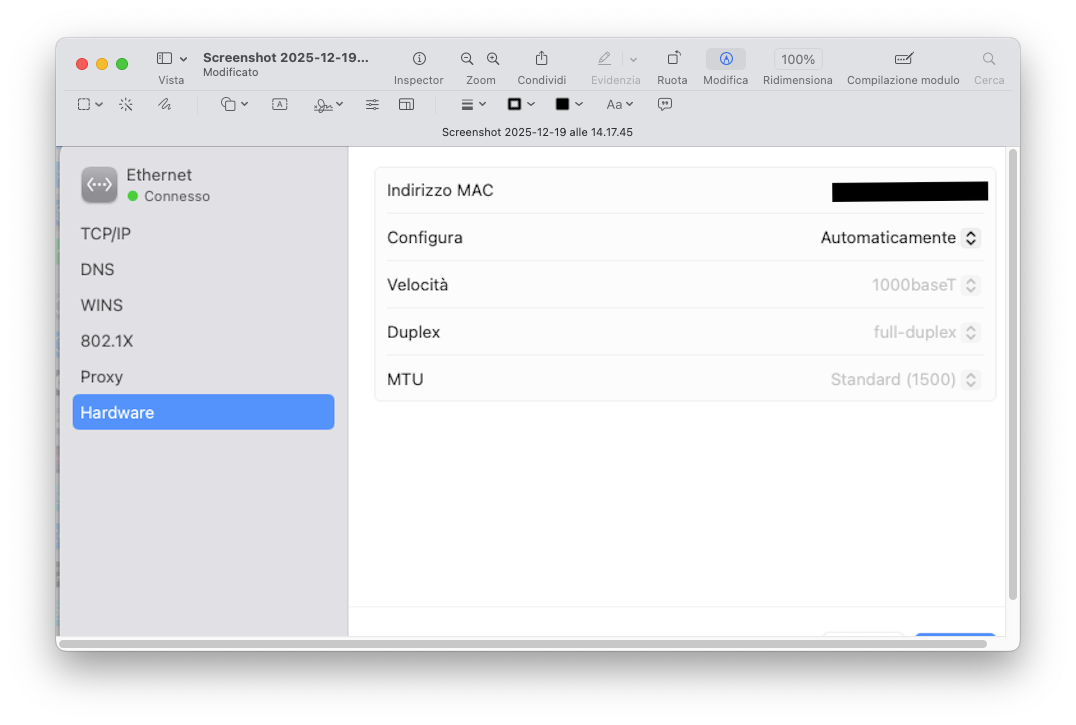Click the Connesso status text
Viewport: 1076px width, 725px height.
(177, 197)
